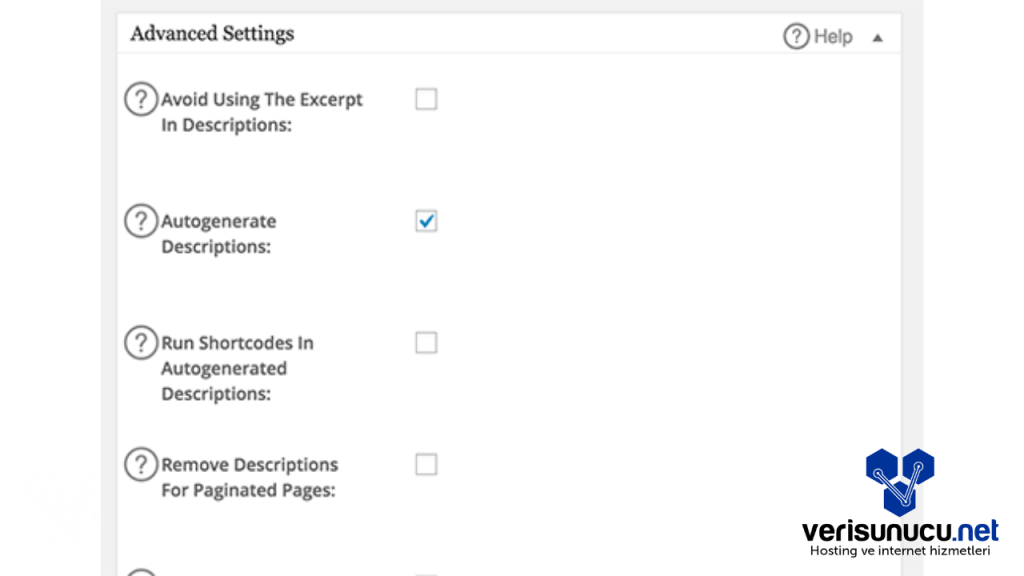Open help for Avoid Using The Excerpt

(141, 99)
